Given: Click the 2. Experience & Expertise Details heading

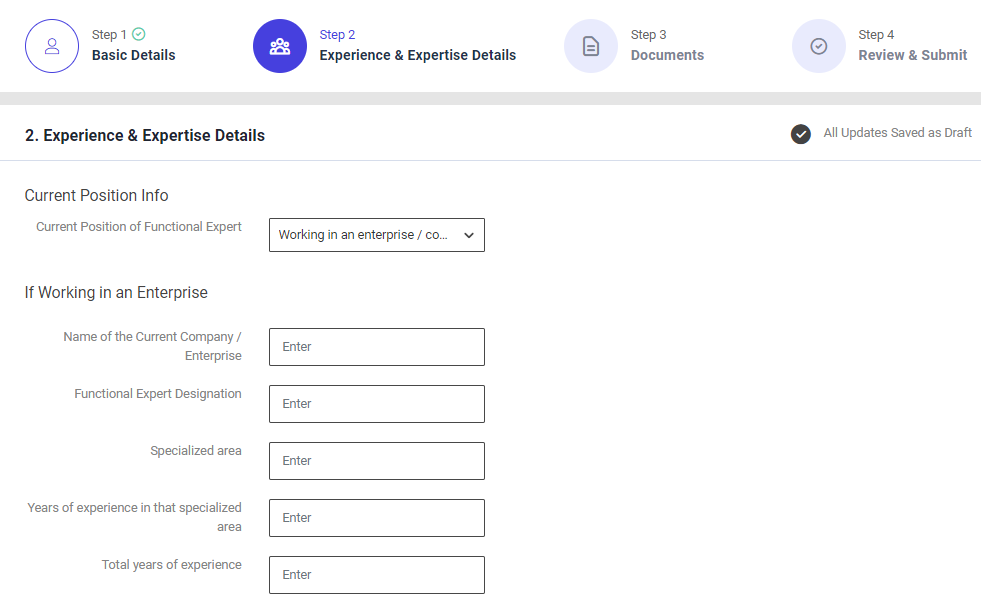Looking at the screenshot, I should [x=145, y=135].
